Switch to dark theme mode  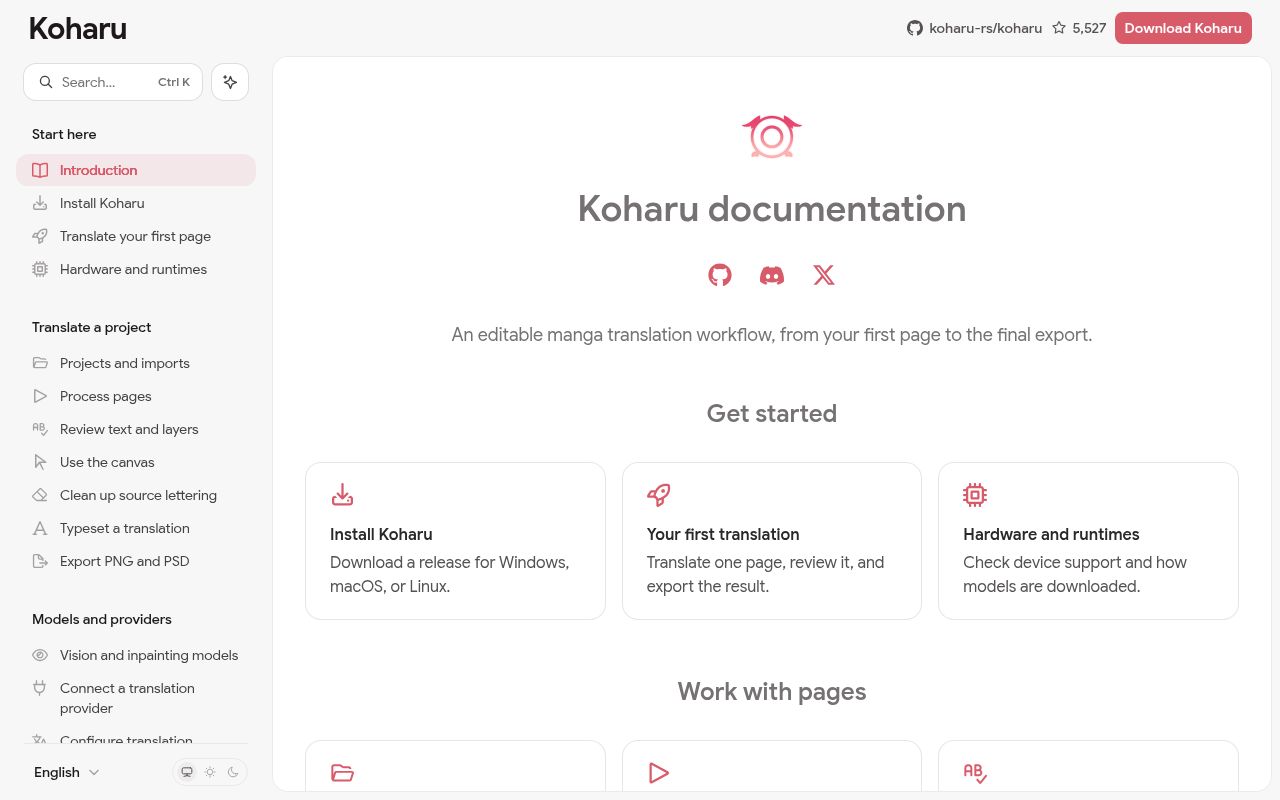[233, 772]
